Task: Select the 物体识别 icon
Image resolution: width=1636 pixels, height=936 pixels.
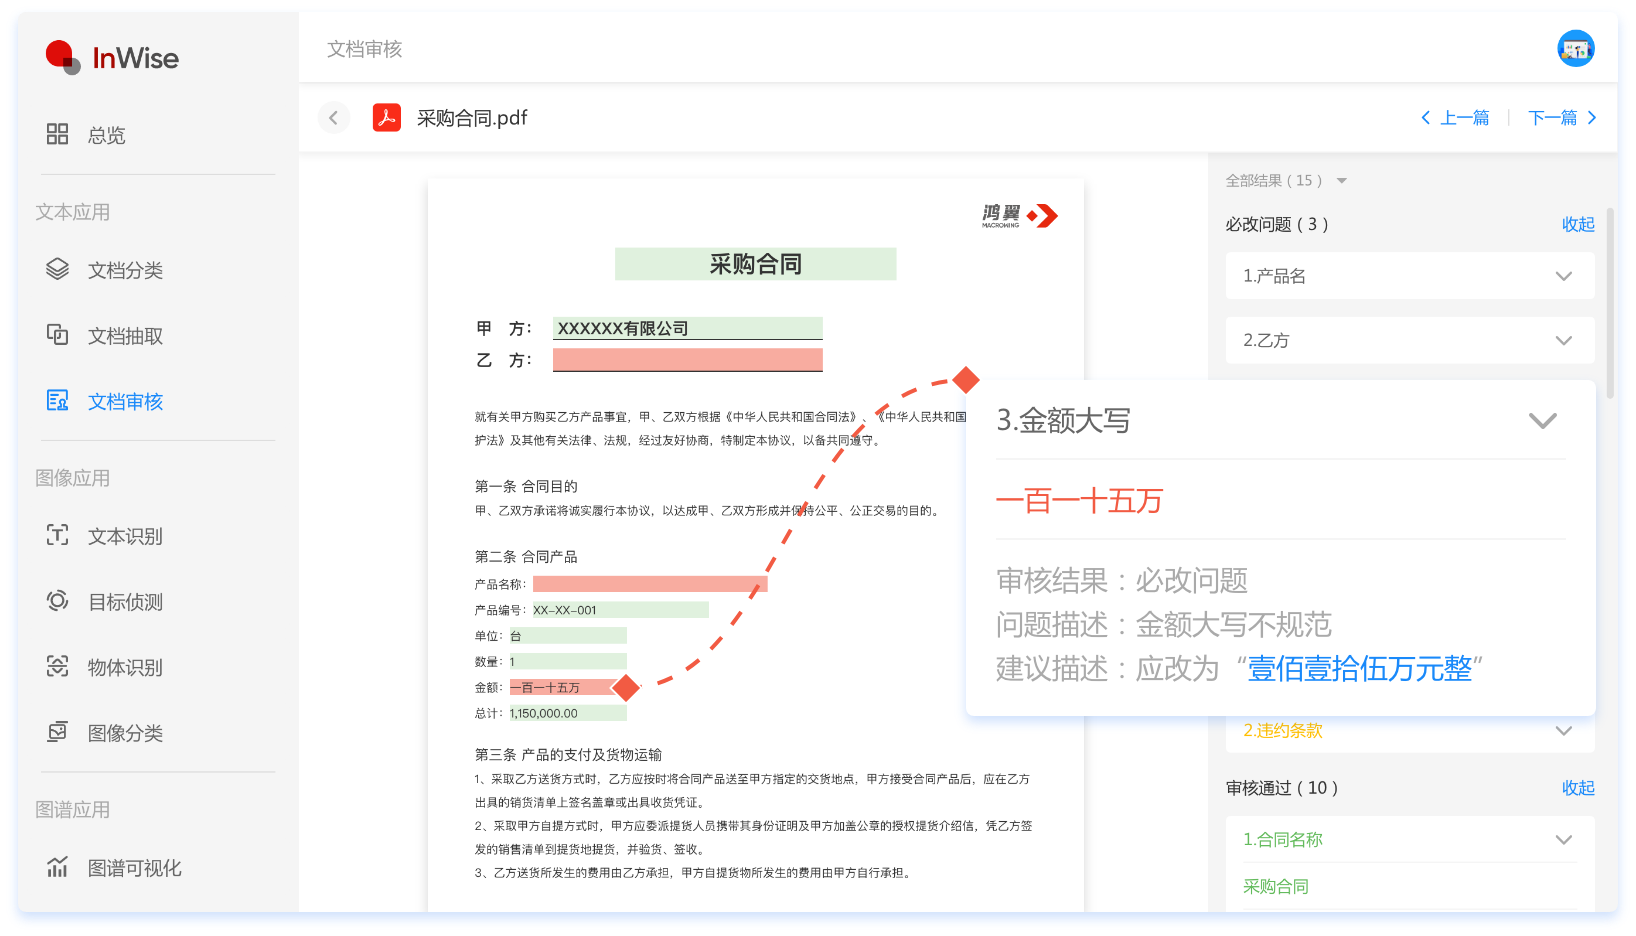Action: (57, 666)
